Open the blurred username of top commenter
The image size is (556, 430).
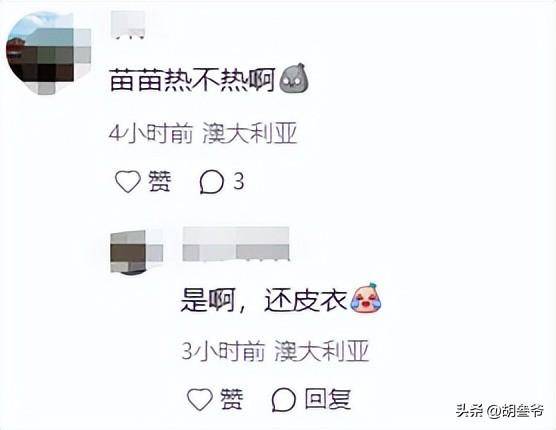point(128,24)
